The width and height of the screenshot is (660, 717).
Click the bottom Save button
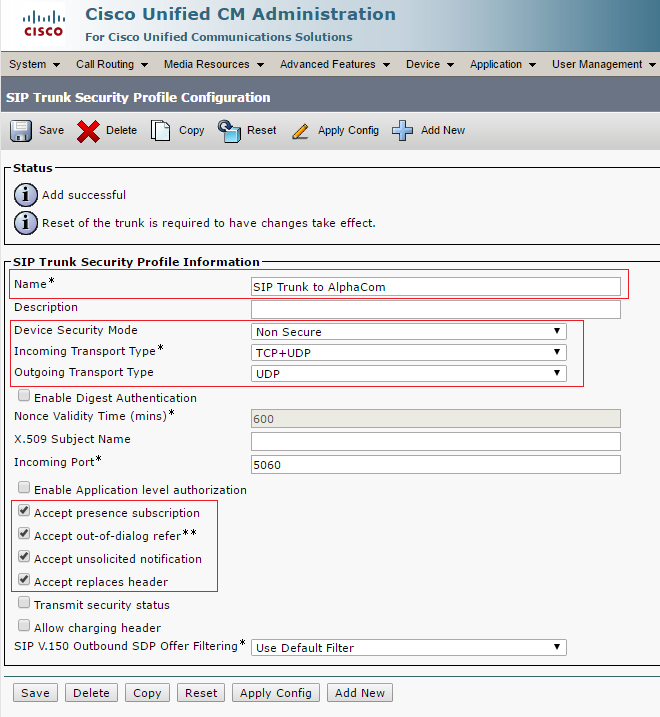pos(35,693)
